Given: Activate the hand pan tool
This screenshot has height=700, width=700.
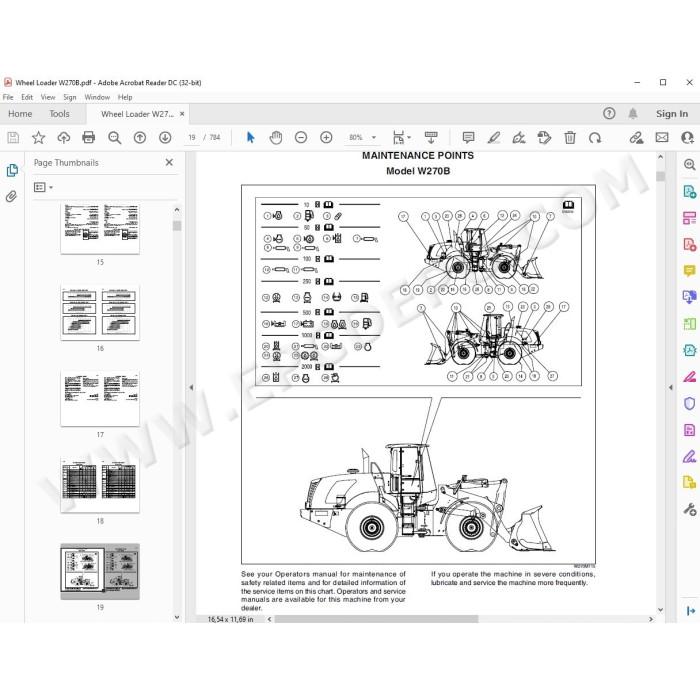Looking at the screenshot, I should click(276, 138).
